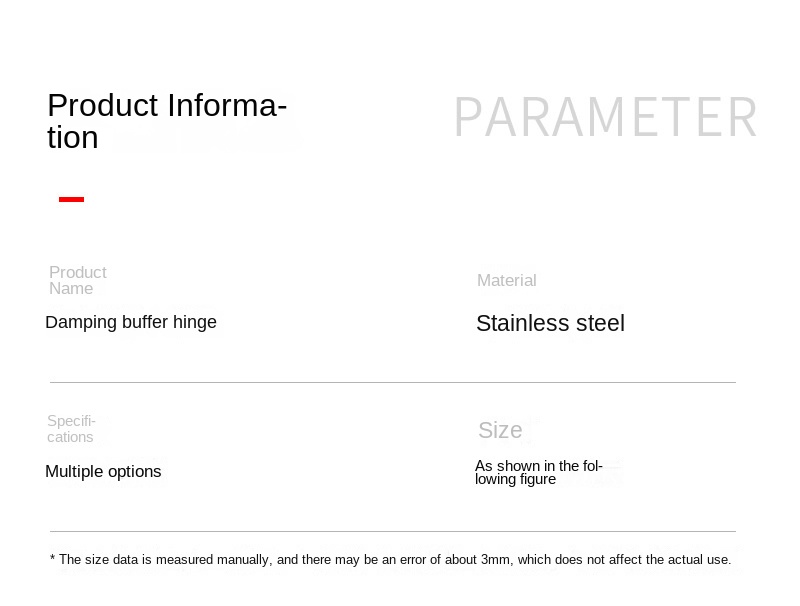Viewport: 800px width, 606px height.
Task: Select the gray "Product Name" label
Action: click(77, 280)
